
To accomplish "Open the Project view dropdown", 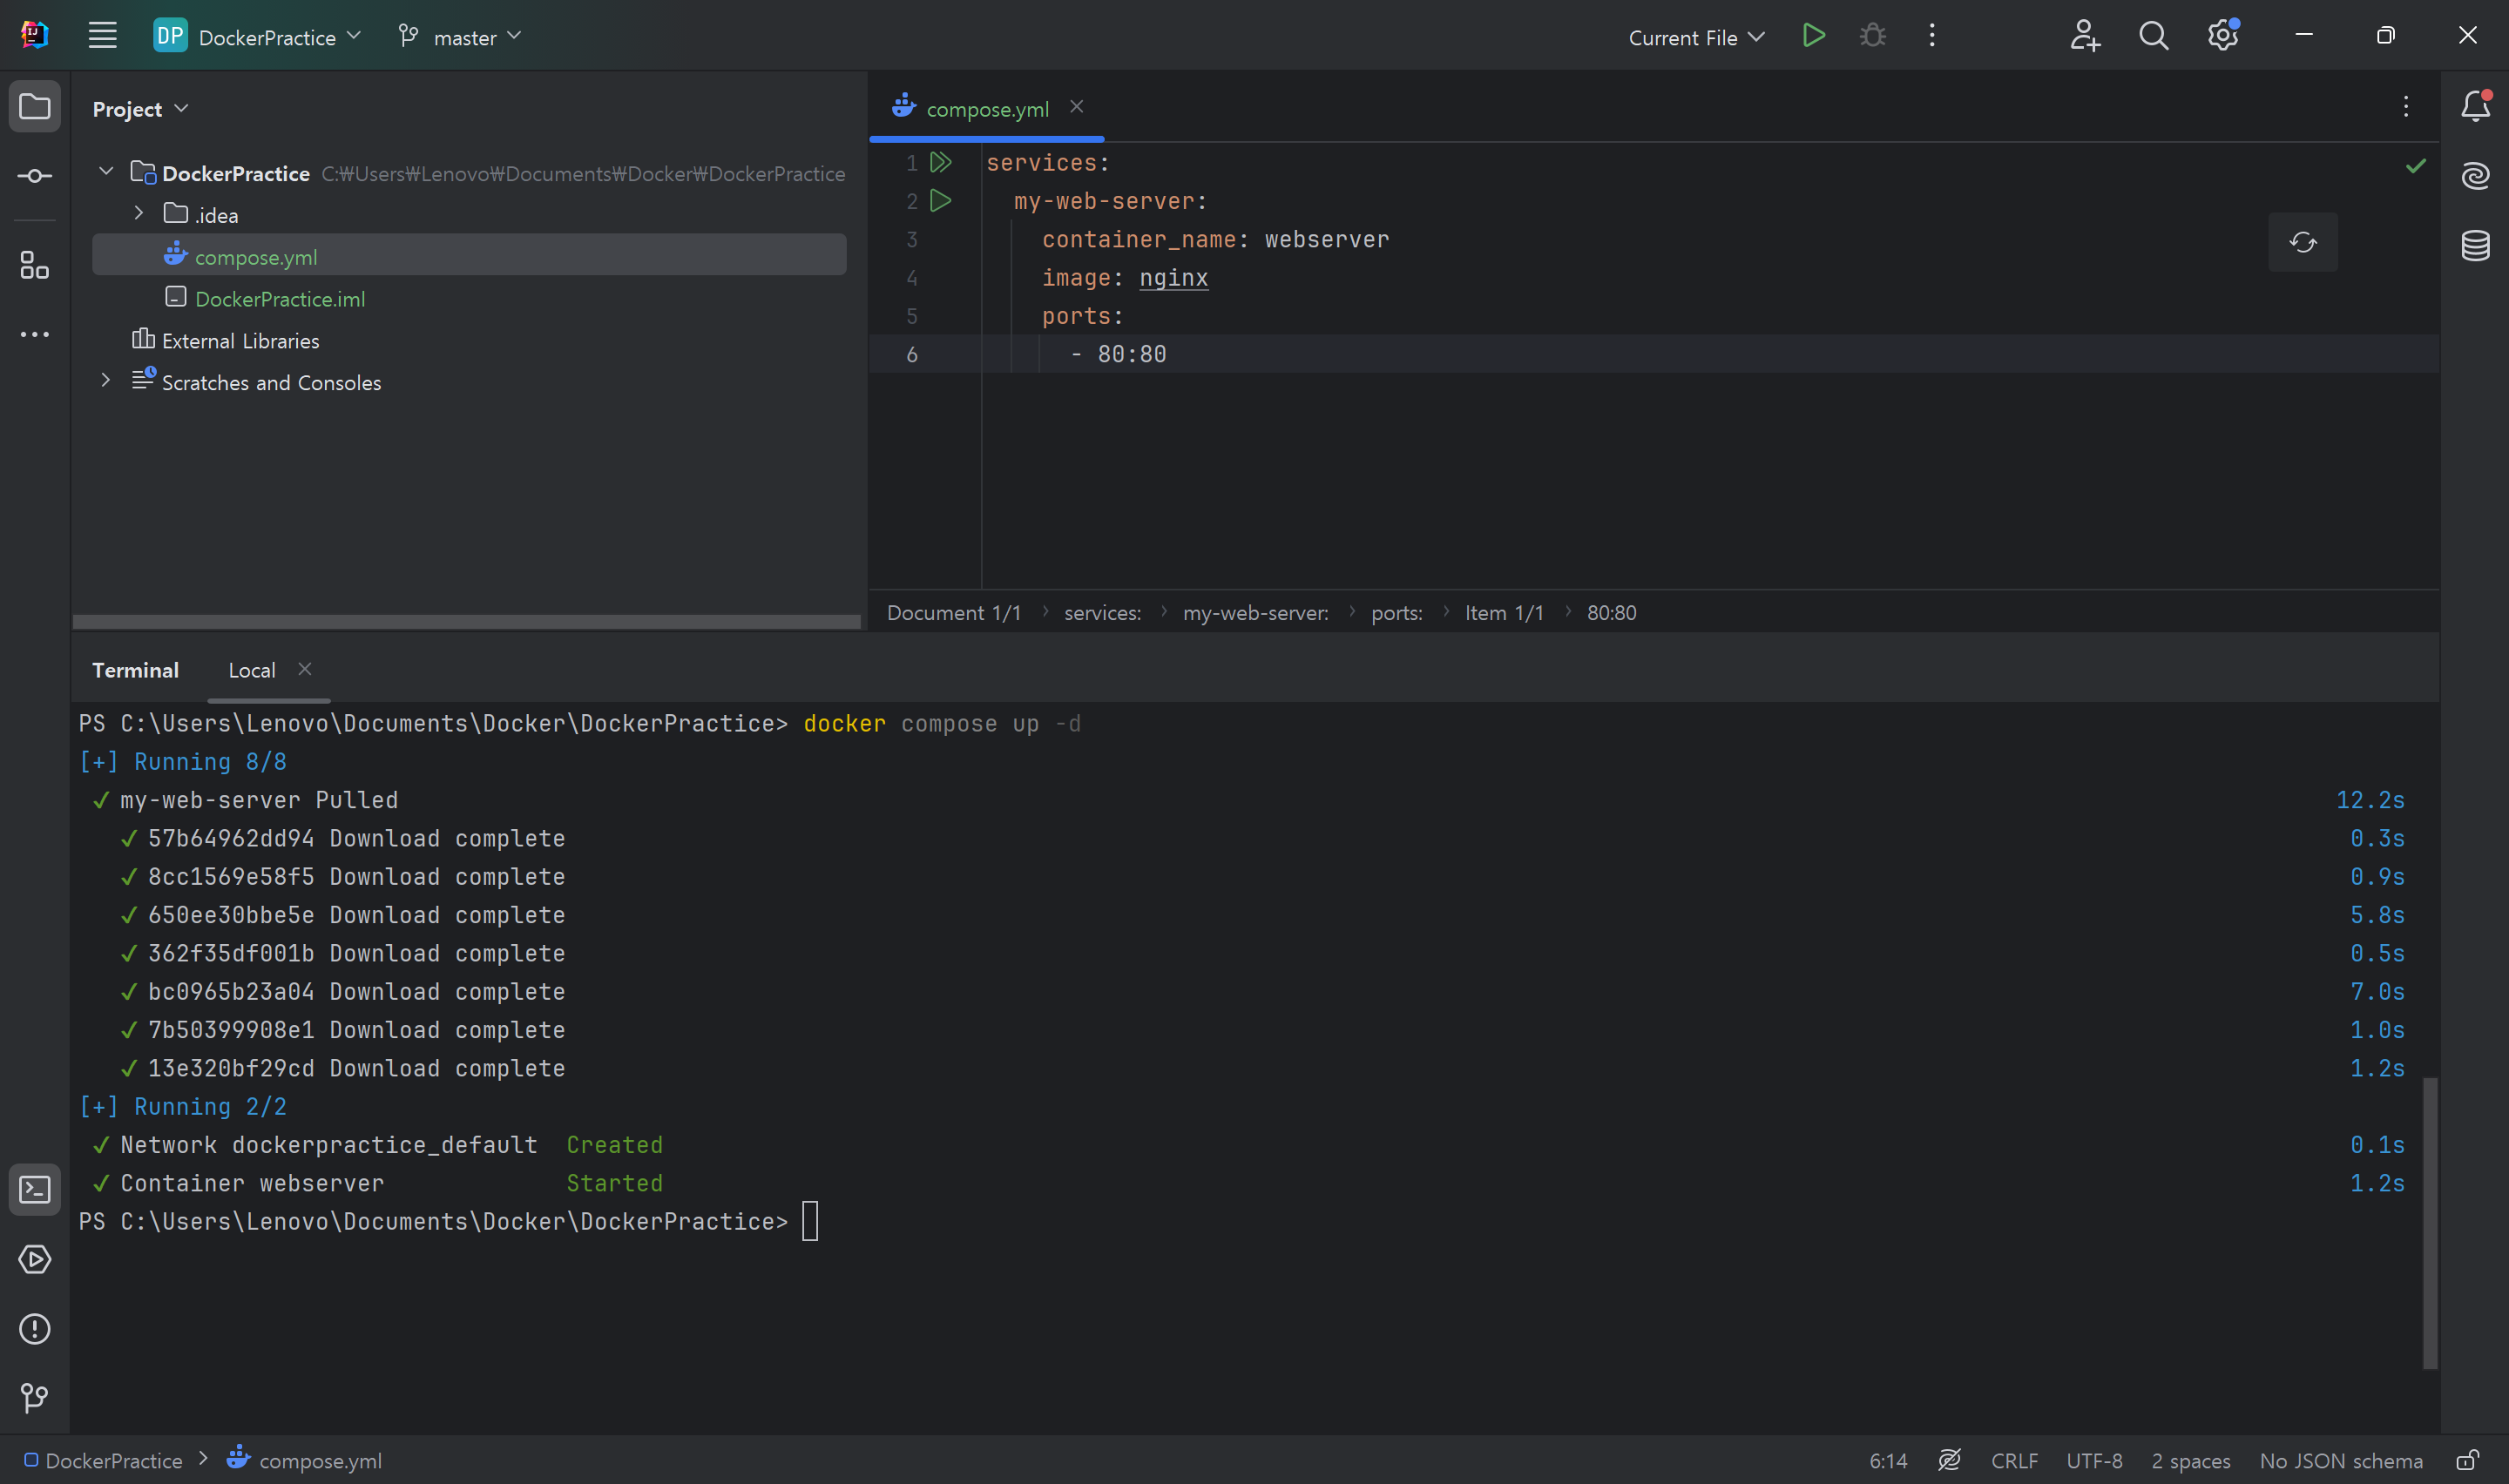I will point(140,109).
